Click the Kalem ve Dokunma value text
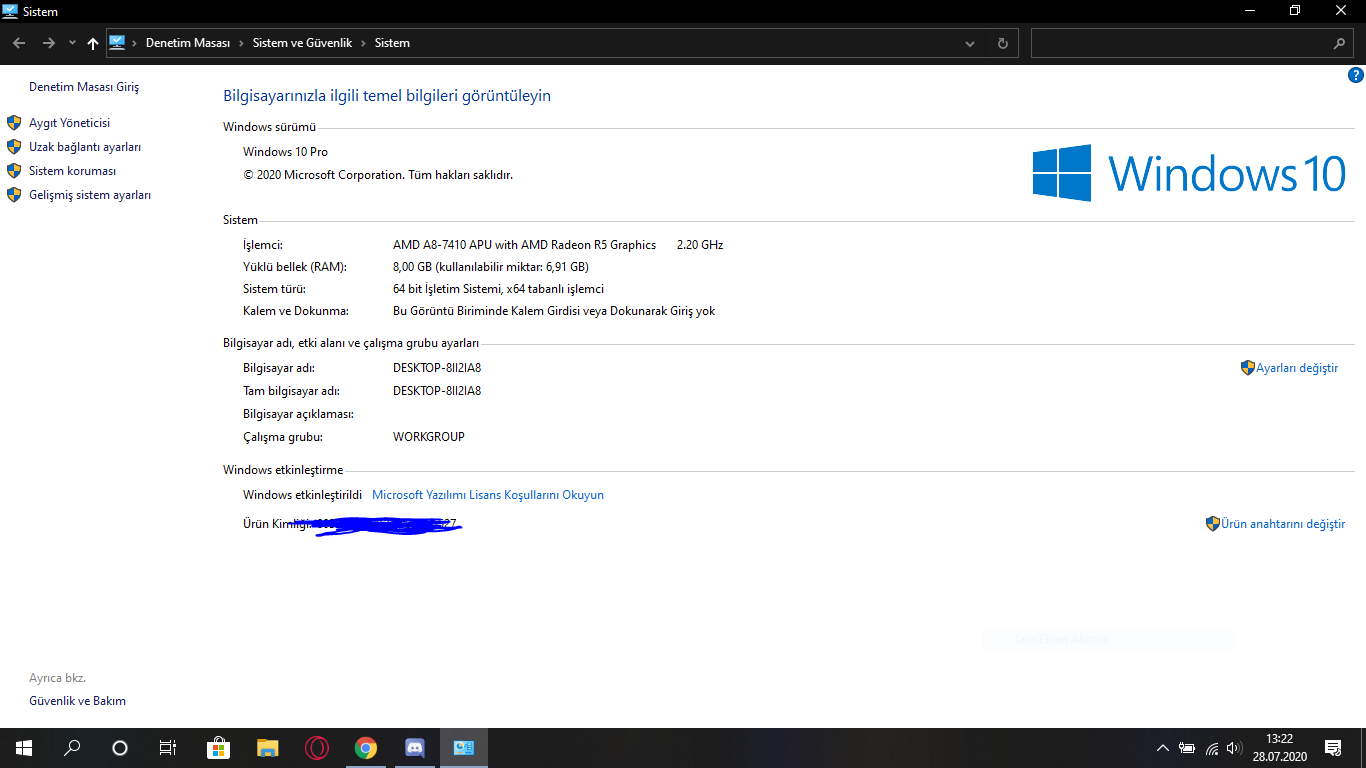Screen dimensions: 1366x768 coord(554,311)
